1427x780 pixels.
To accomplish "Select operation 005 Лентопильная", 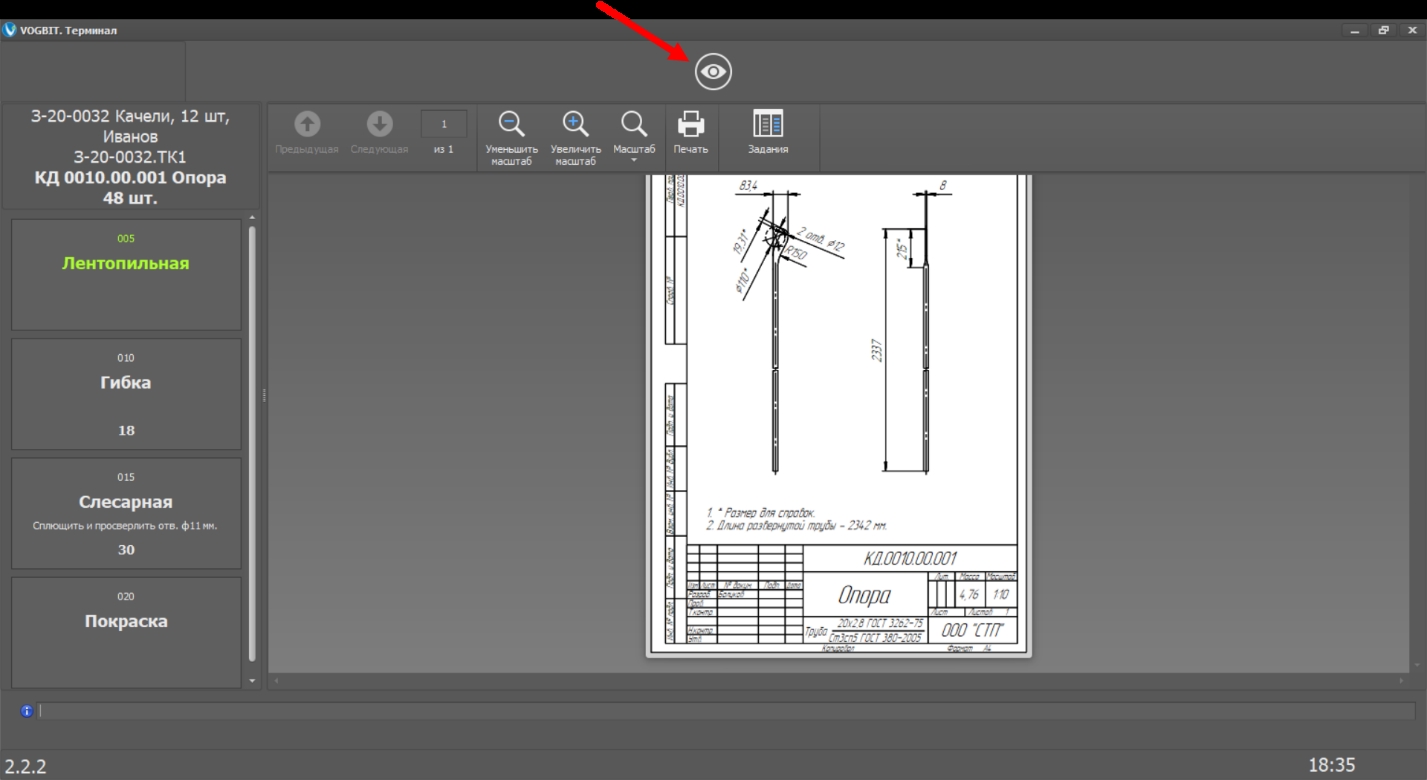I will click(x=126, y=275).
